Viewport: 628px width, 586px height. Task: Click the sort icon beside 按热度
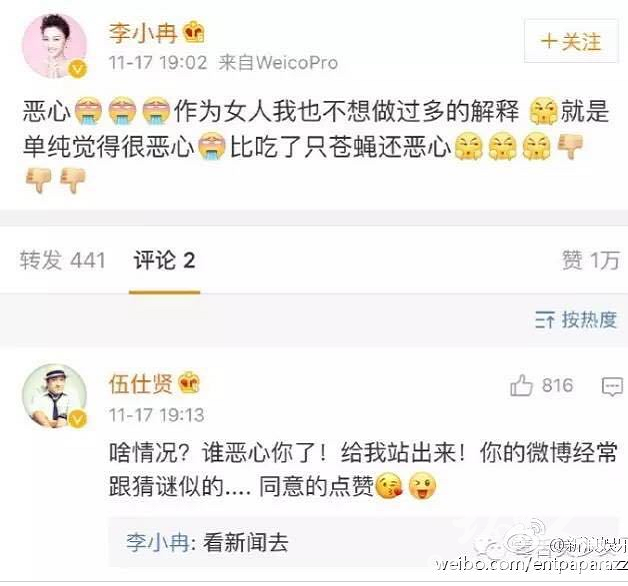545,320
